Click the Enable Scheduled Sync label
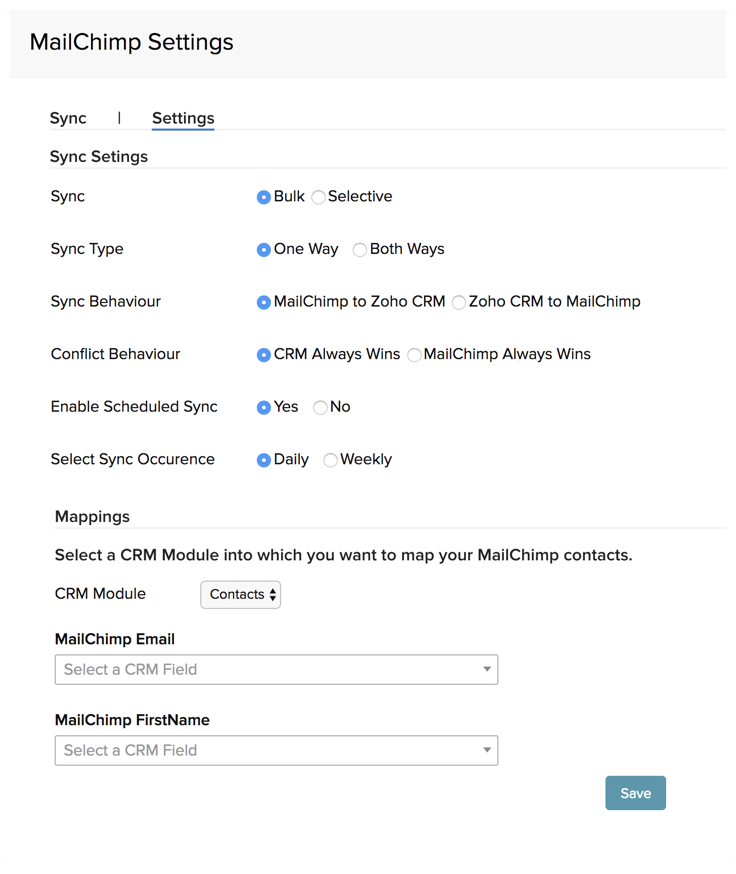The width and height of the screenshot is (736, 874). (134, 407)
